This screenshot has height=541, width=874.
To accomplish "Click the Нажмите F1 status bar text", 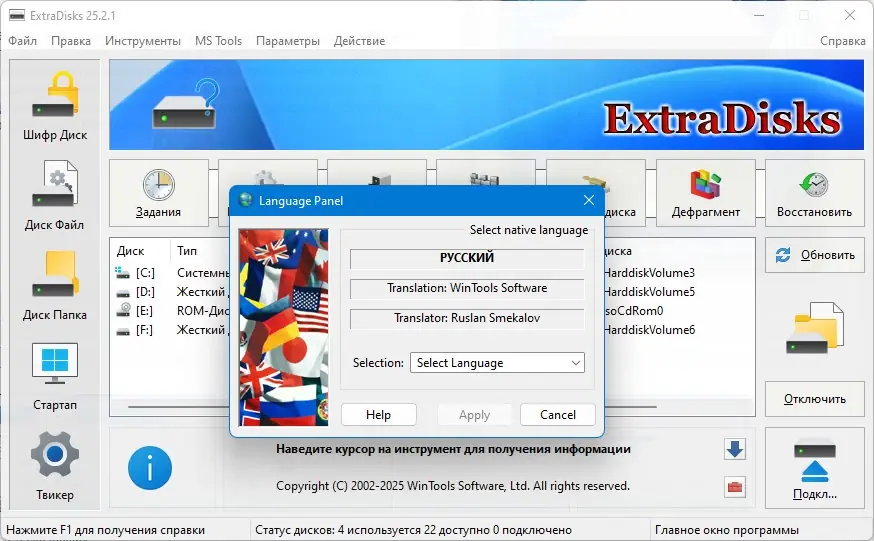I will (x=105, y=530).
